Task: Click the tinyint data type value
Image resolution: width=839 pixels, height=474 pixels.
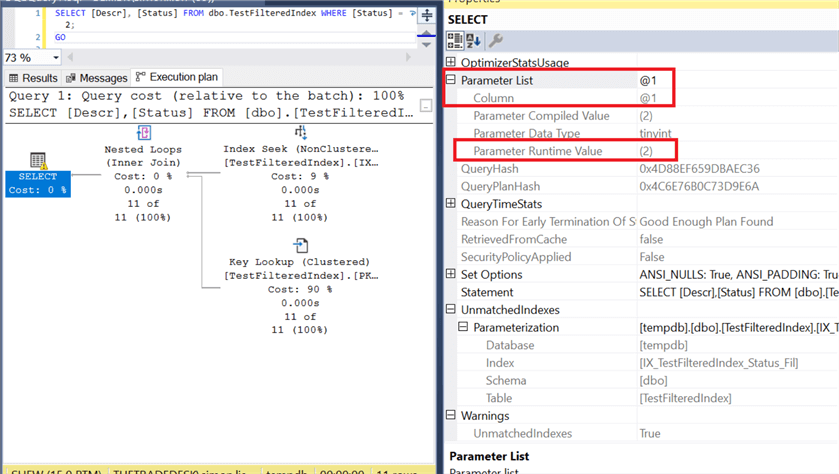Action: 655,133
